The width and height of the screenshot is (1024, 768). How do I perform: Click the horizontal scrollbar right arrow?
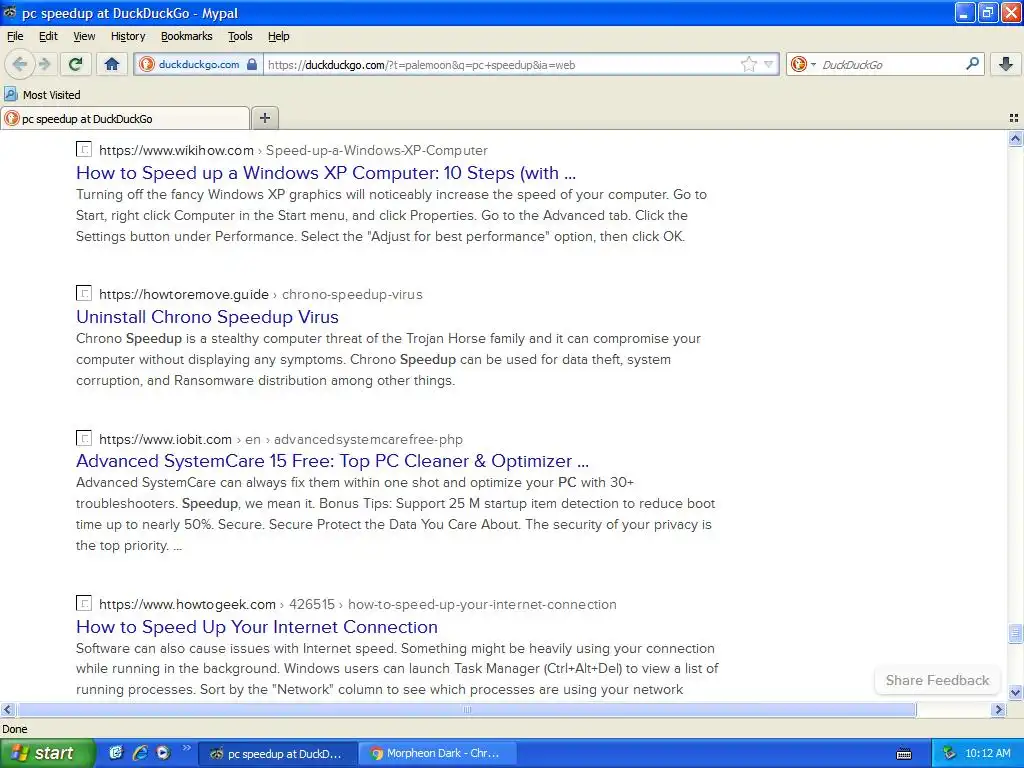click(998, 709)
